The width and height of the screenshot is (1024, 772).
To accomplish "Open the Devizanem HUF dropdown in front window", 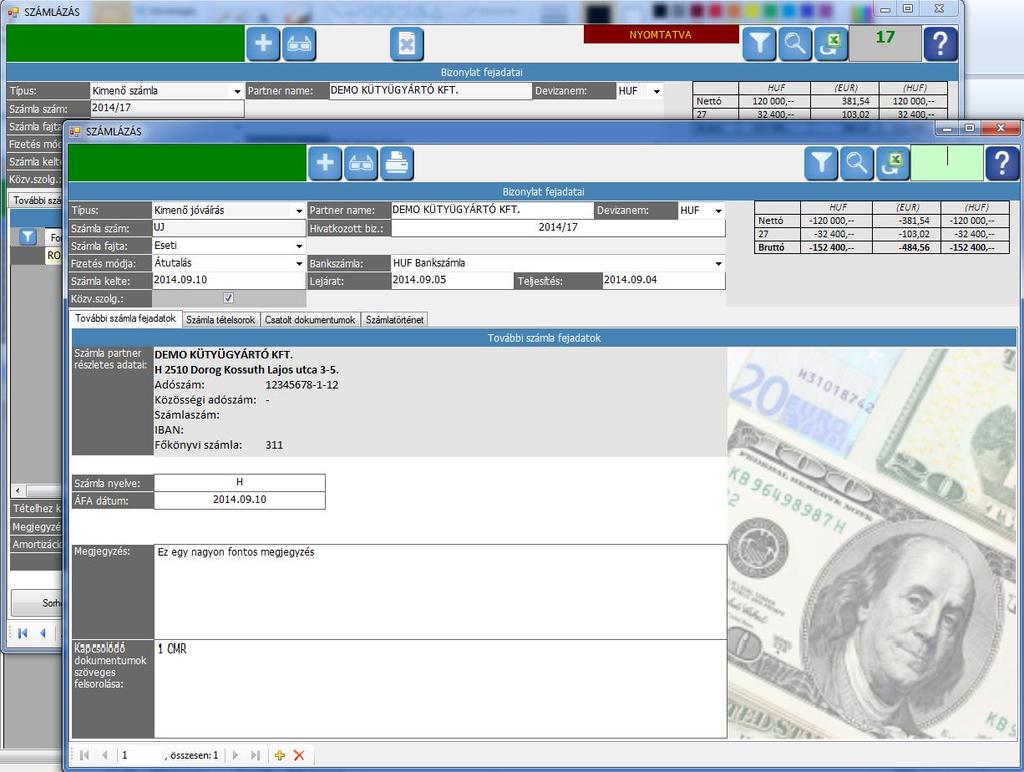I will [x=718, y=210].
